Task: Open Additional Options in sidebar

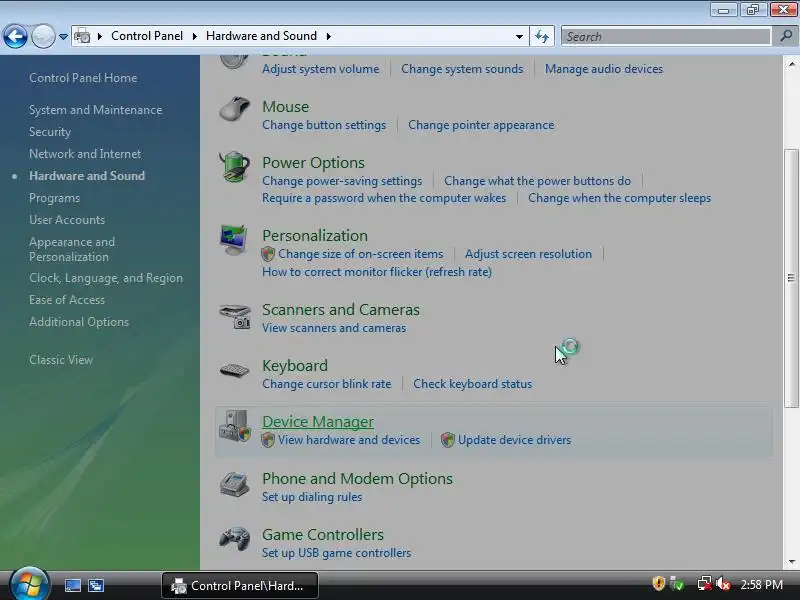Action: (x=79, y=322)
